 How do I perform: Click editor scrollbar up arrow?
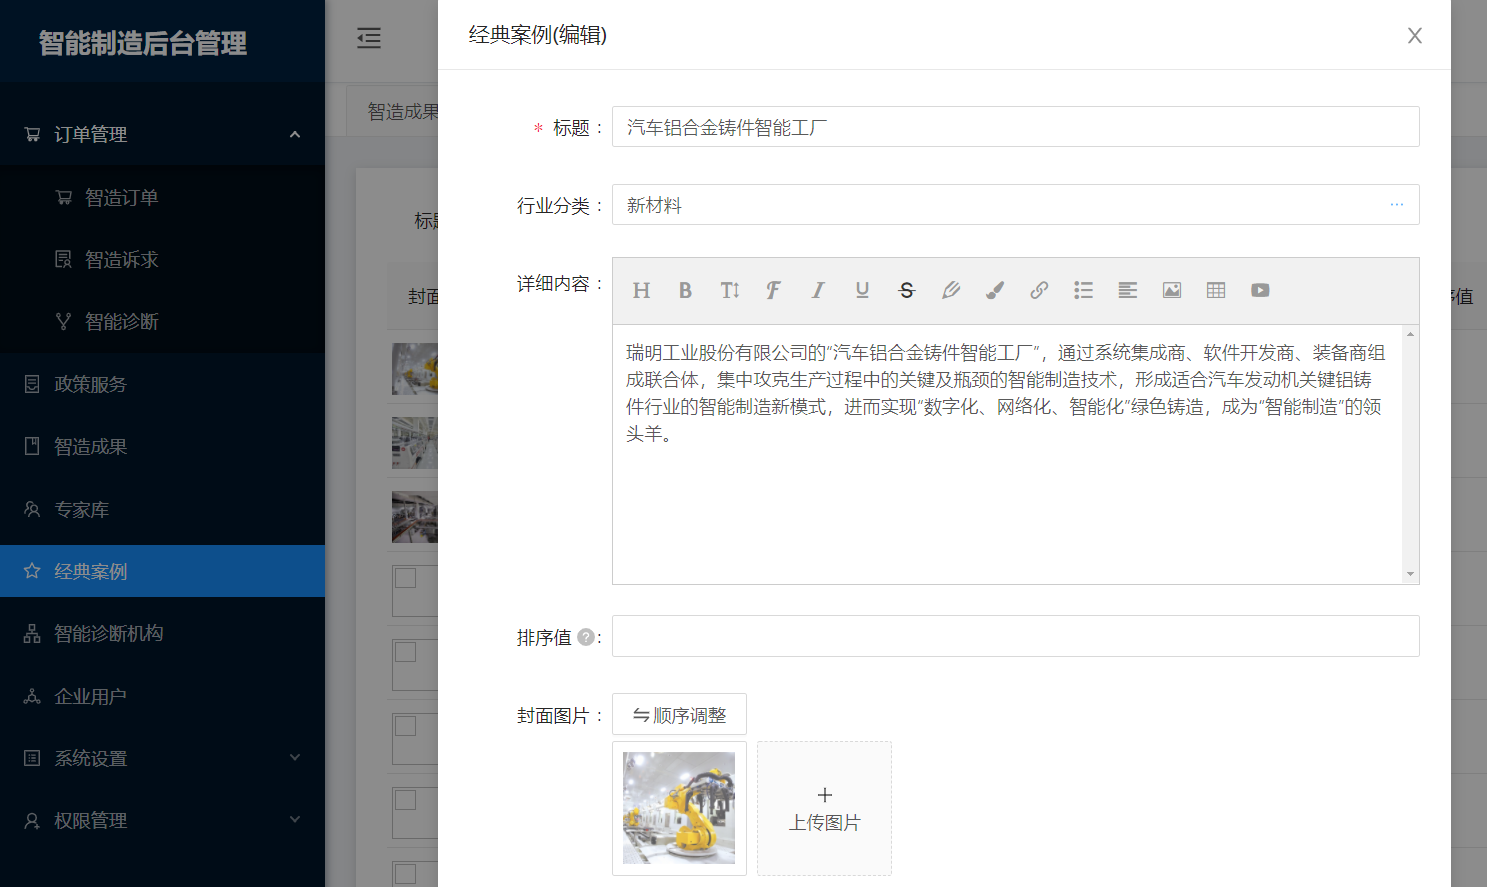1410,334
